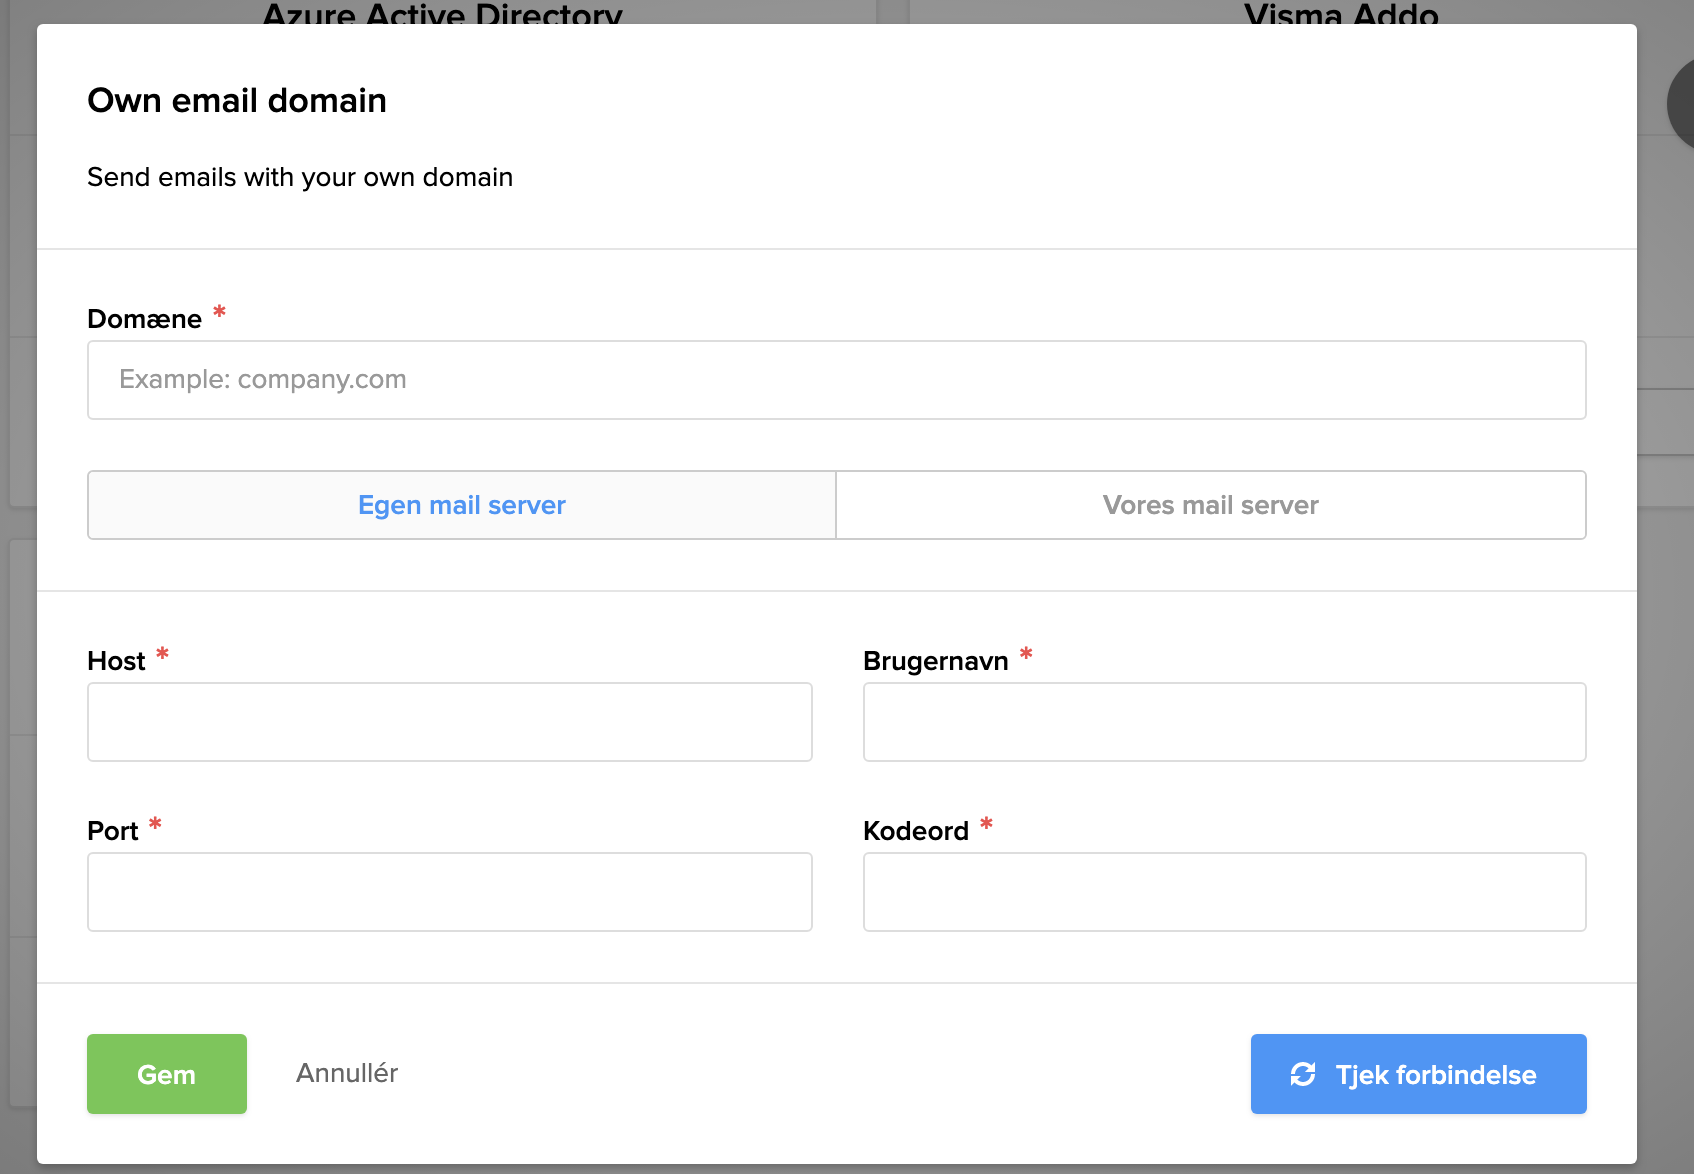Screen dimensions: 1694x1174
Task: Click the Host field label
Action: coord(117,661)
